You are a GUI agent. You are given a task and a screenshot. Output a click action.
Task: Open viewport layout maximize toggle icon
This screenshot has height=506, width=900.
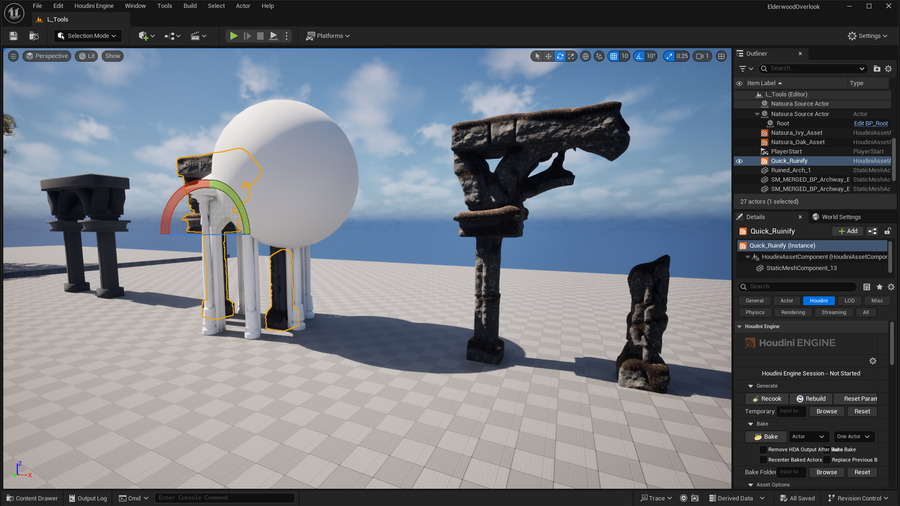pyautogui.click(x=721, y=56)
